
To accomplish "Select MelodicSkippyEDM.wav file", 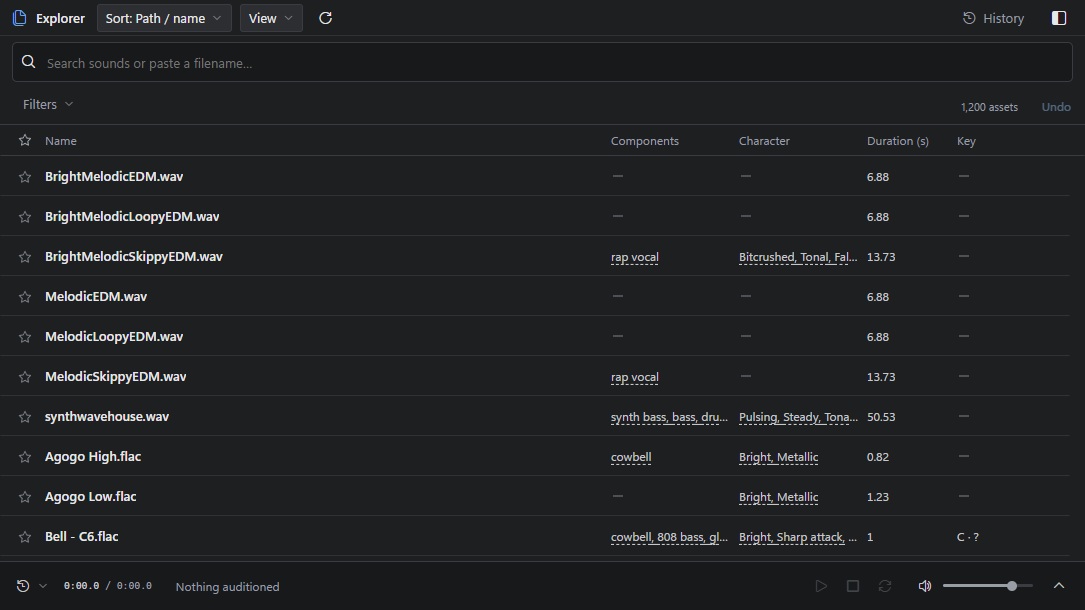I will click(x=116, y=377).
